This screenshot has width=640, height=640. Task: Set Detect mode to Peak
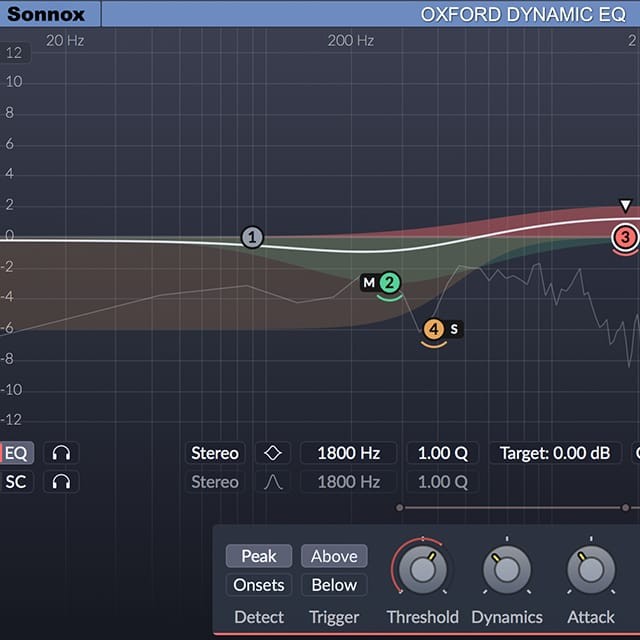pos(259,556)
